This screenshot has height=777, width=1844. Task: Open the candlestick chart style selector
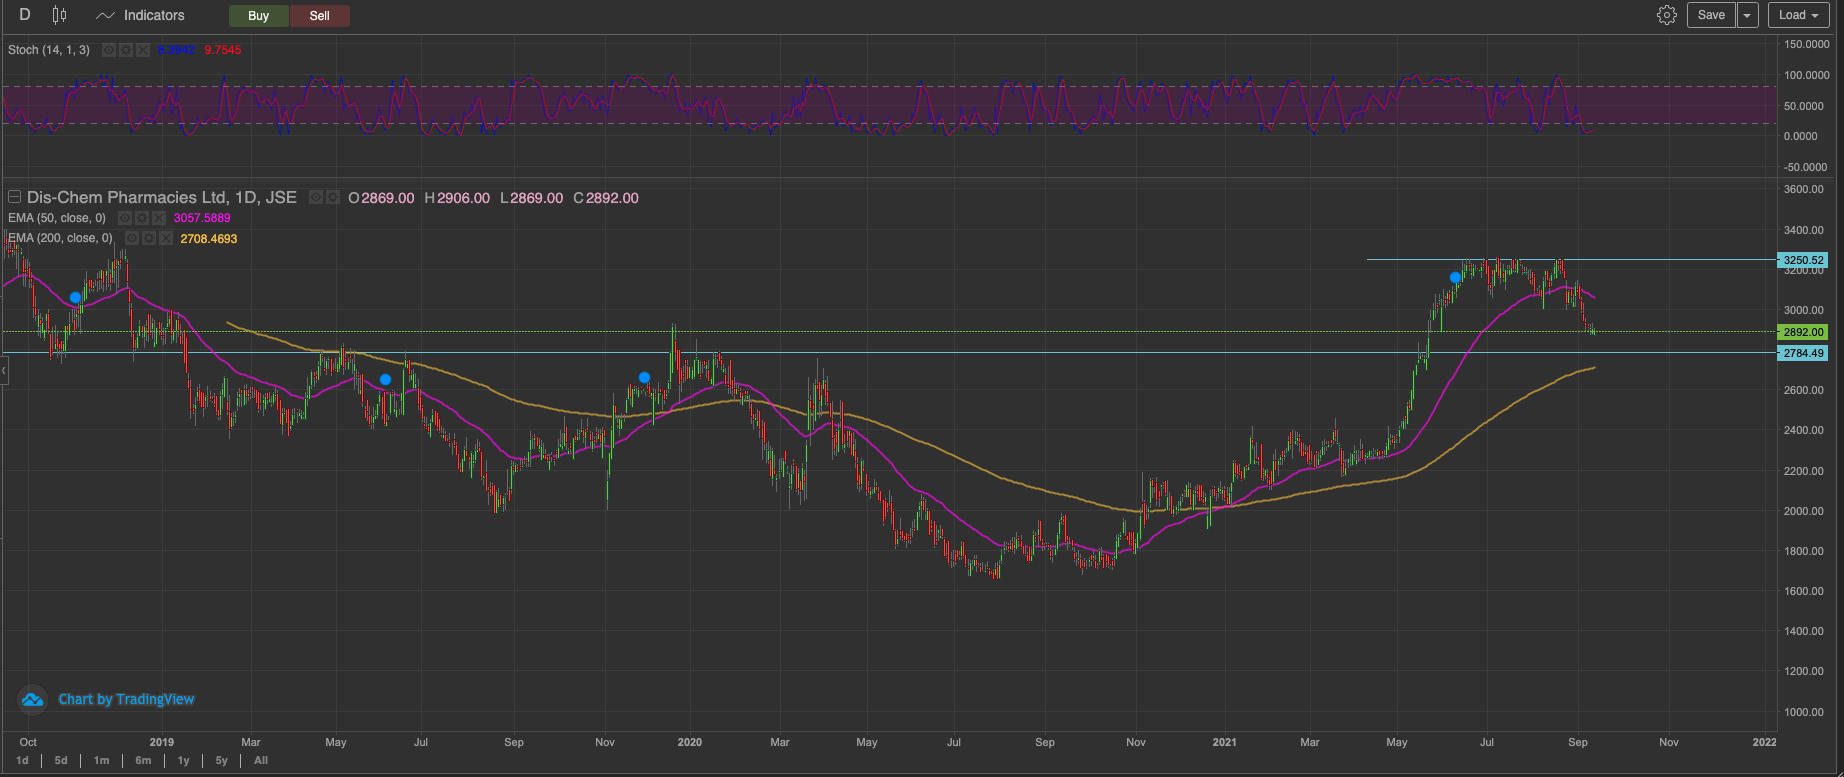click(59, 15)
